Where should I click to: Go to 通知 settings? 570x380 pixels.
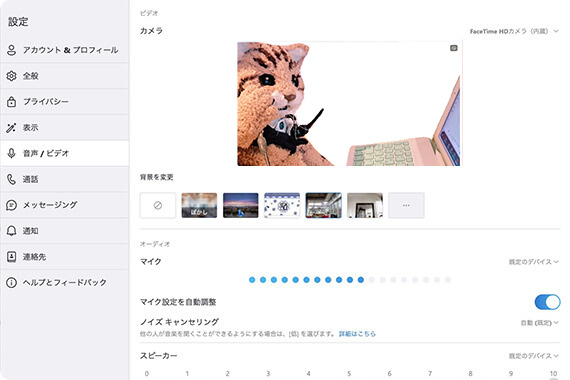coord(65,231)
